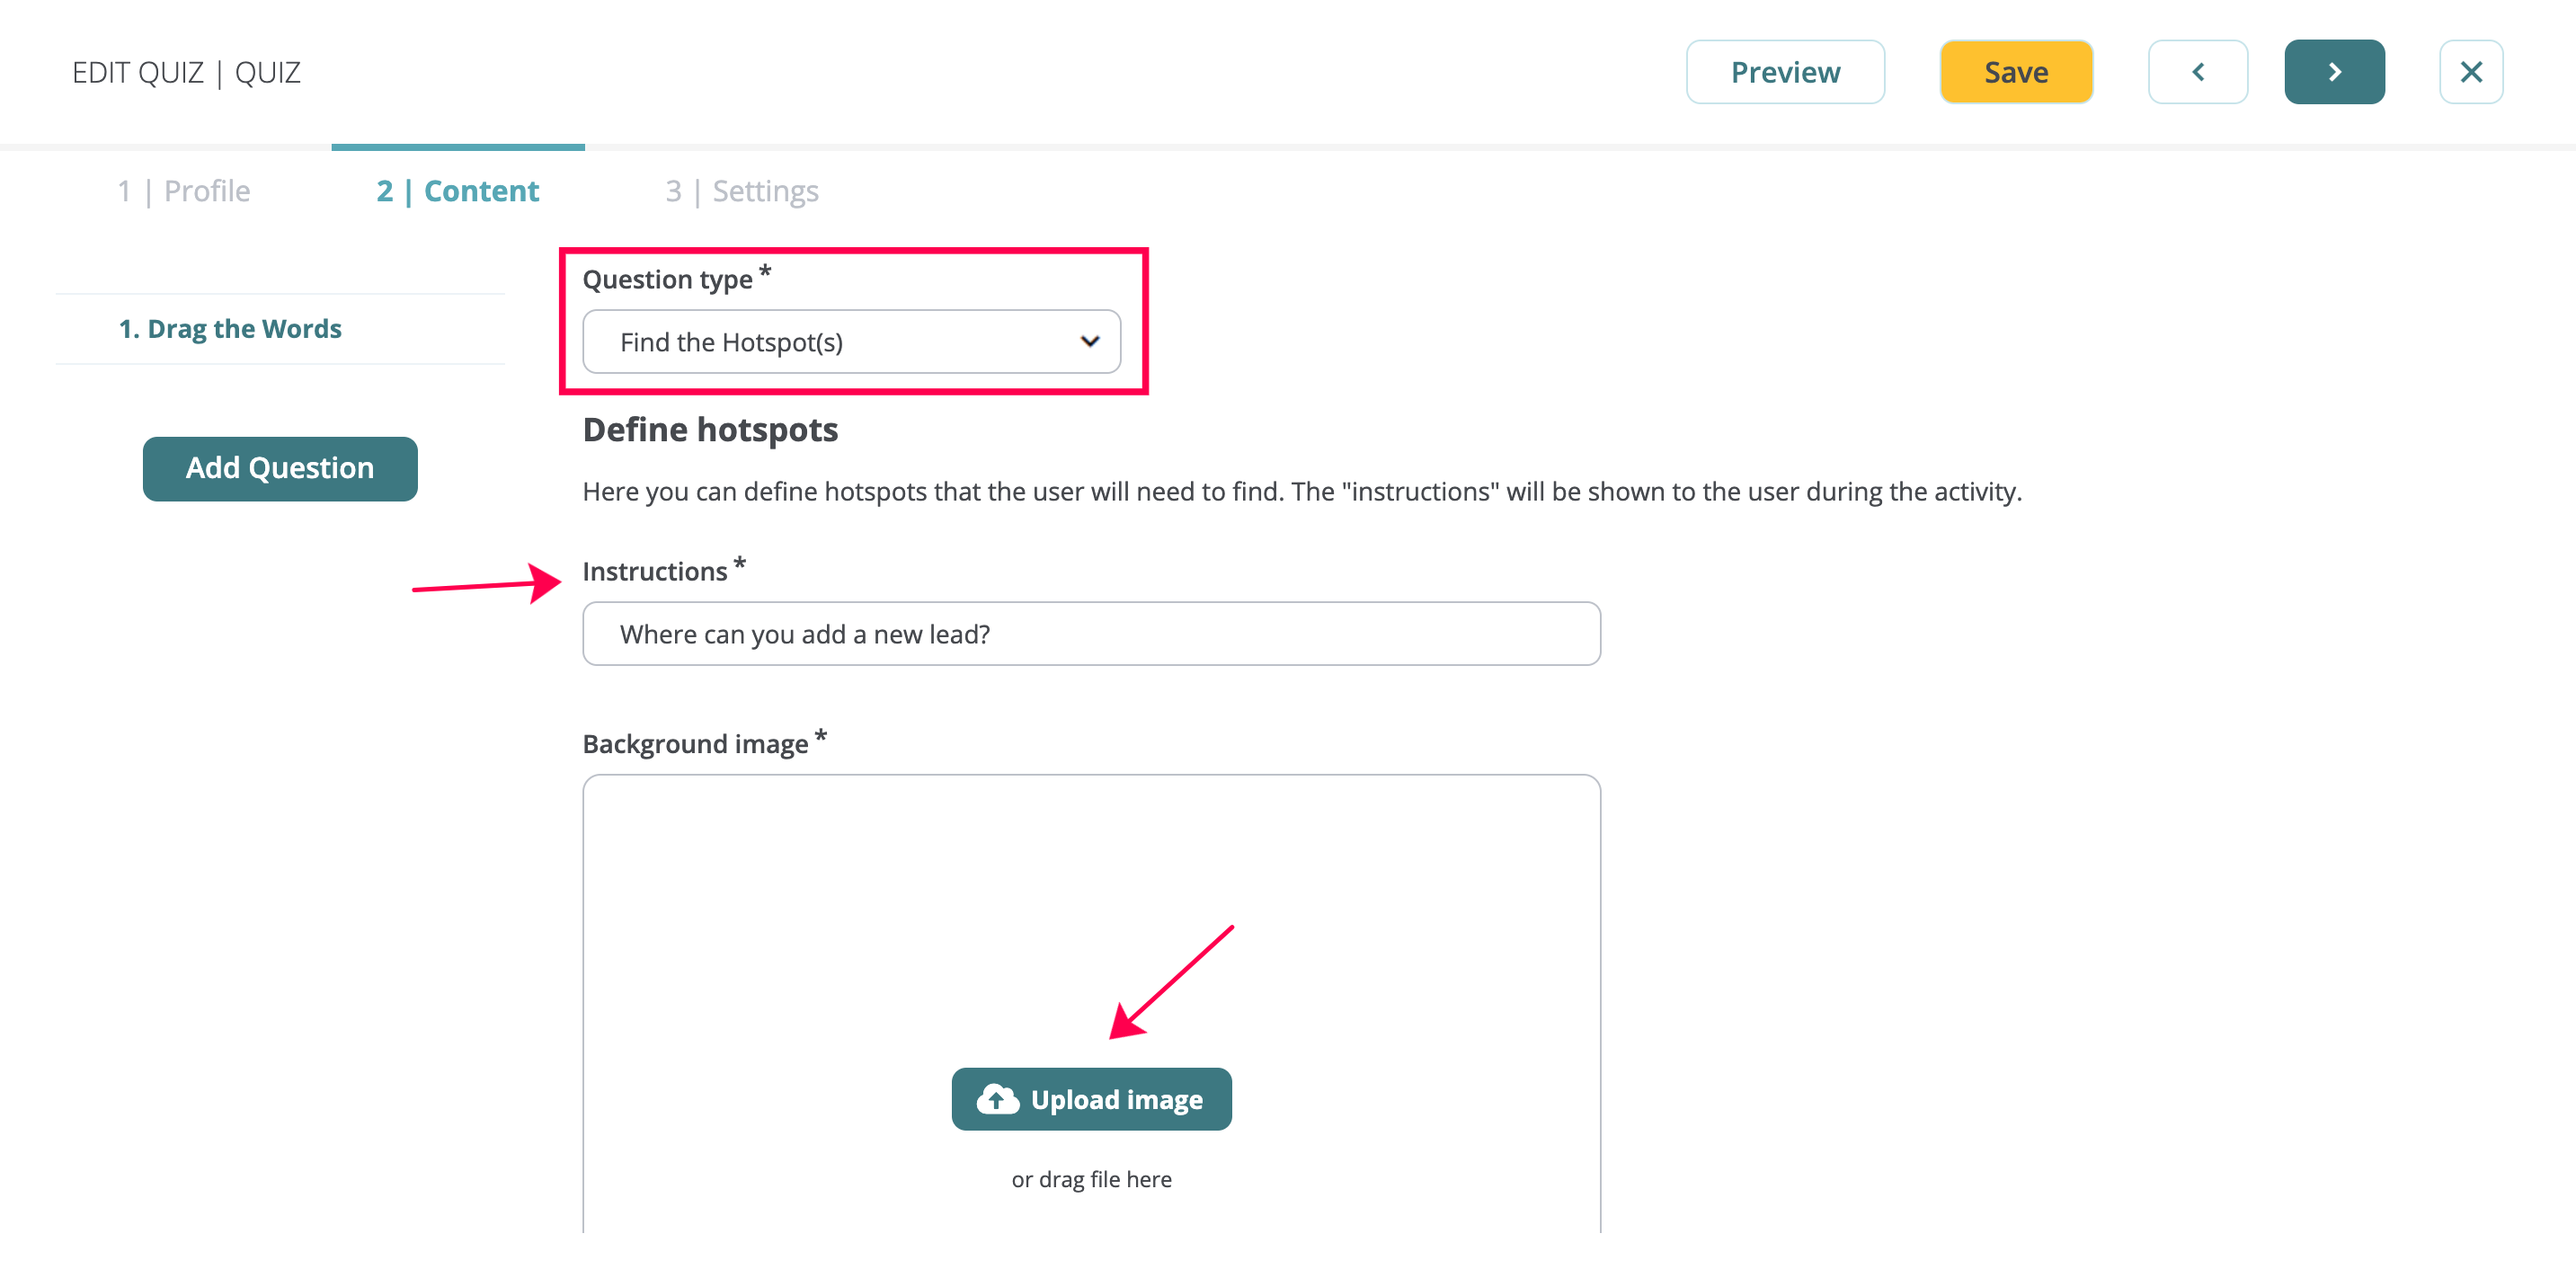This screenshot has height=1278, width=2576.
Task: Switch to the Settings tab
Action: tap(742, 190)
